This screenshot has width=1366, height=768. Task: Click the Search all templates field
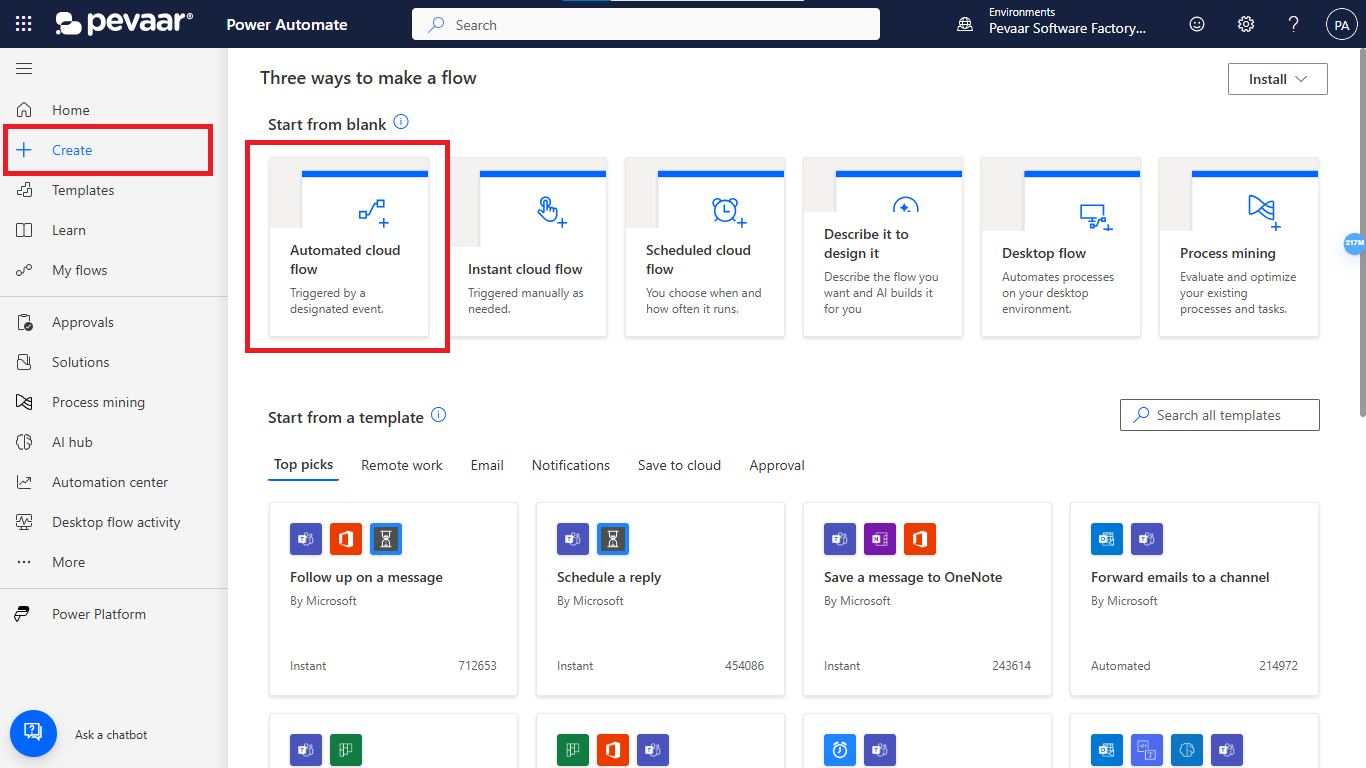1220,415
